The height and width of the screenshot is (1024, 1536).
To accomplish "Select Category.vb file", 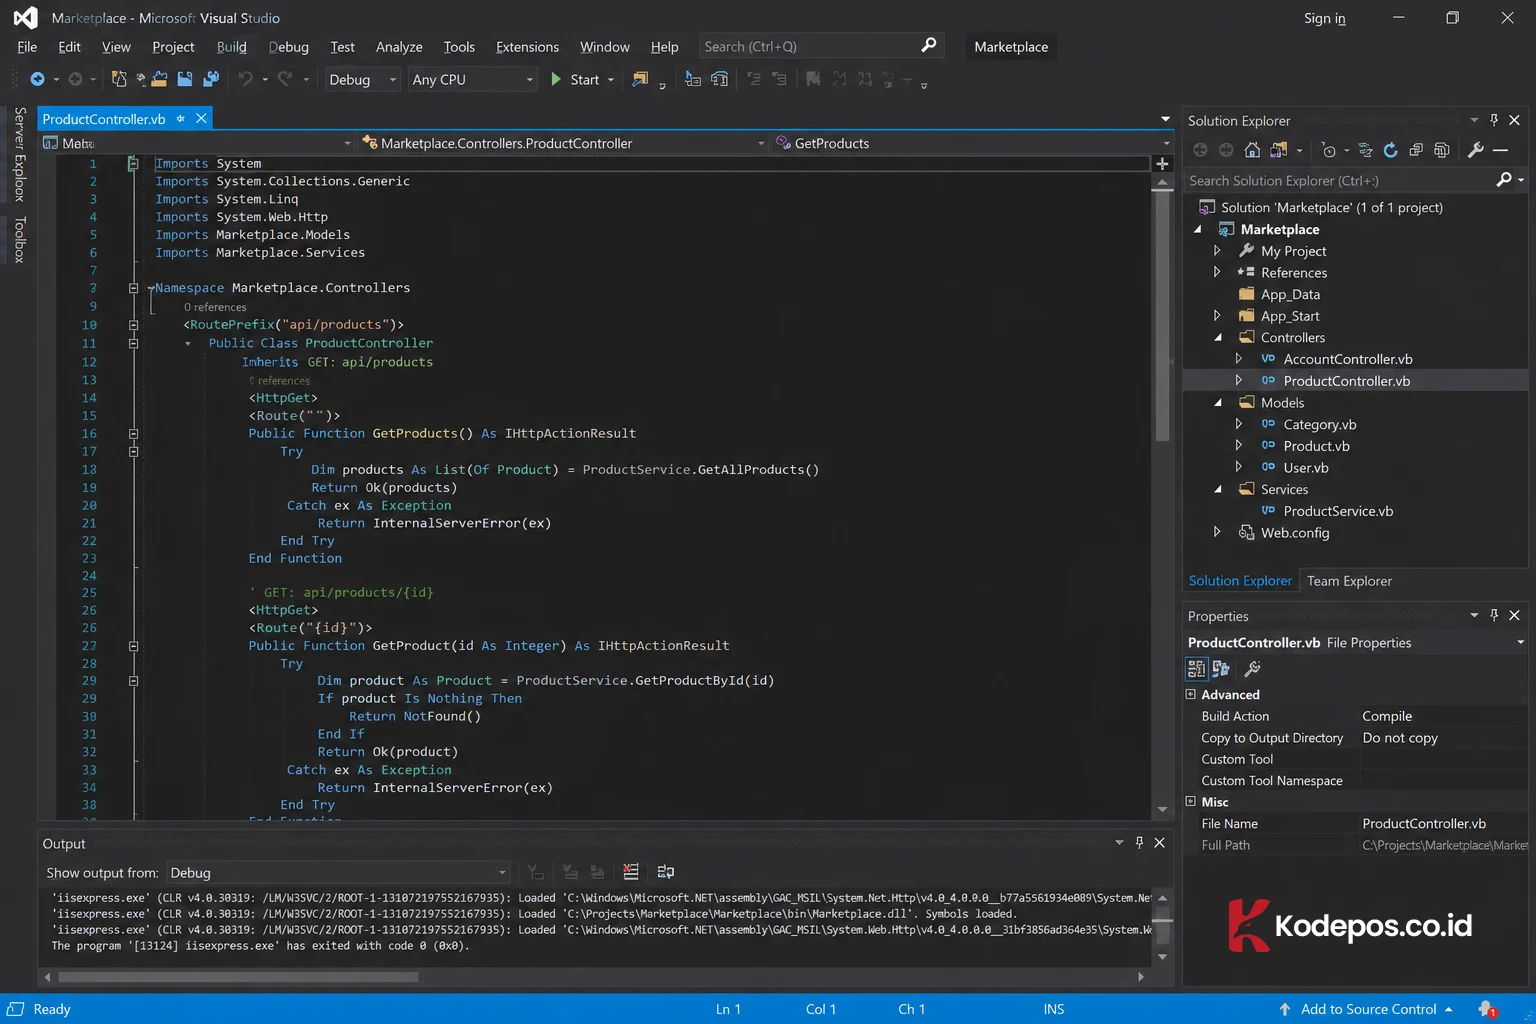I will (1319, 424).
